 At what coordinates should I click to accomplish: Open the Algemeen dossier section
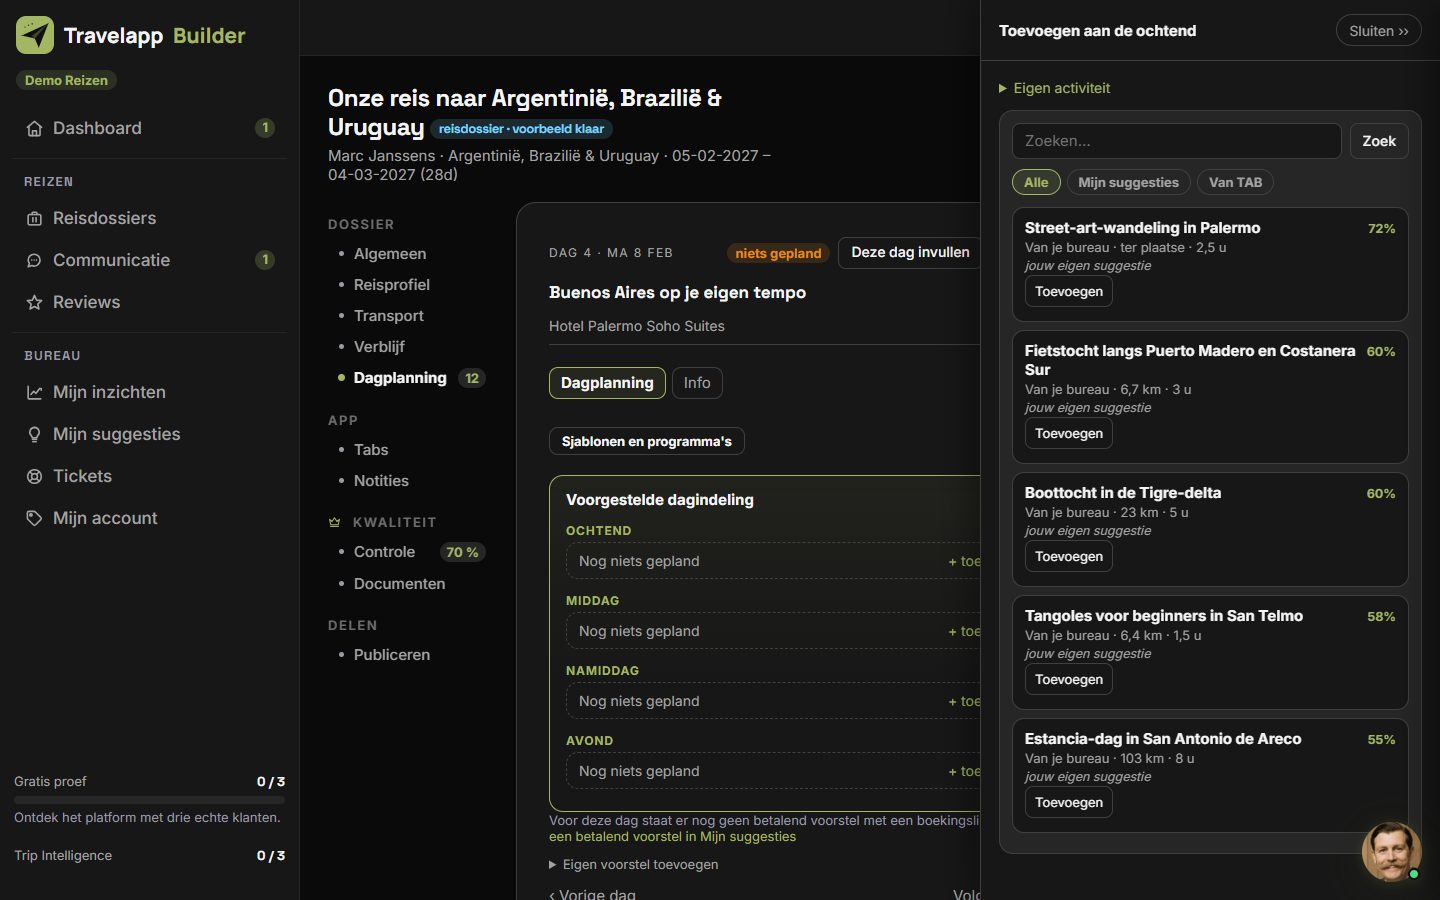coord(389,254)
